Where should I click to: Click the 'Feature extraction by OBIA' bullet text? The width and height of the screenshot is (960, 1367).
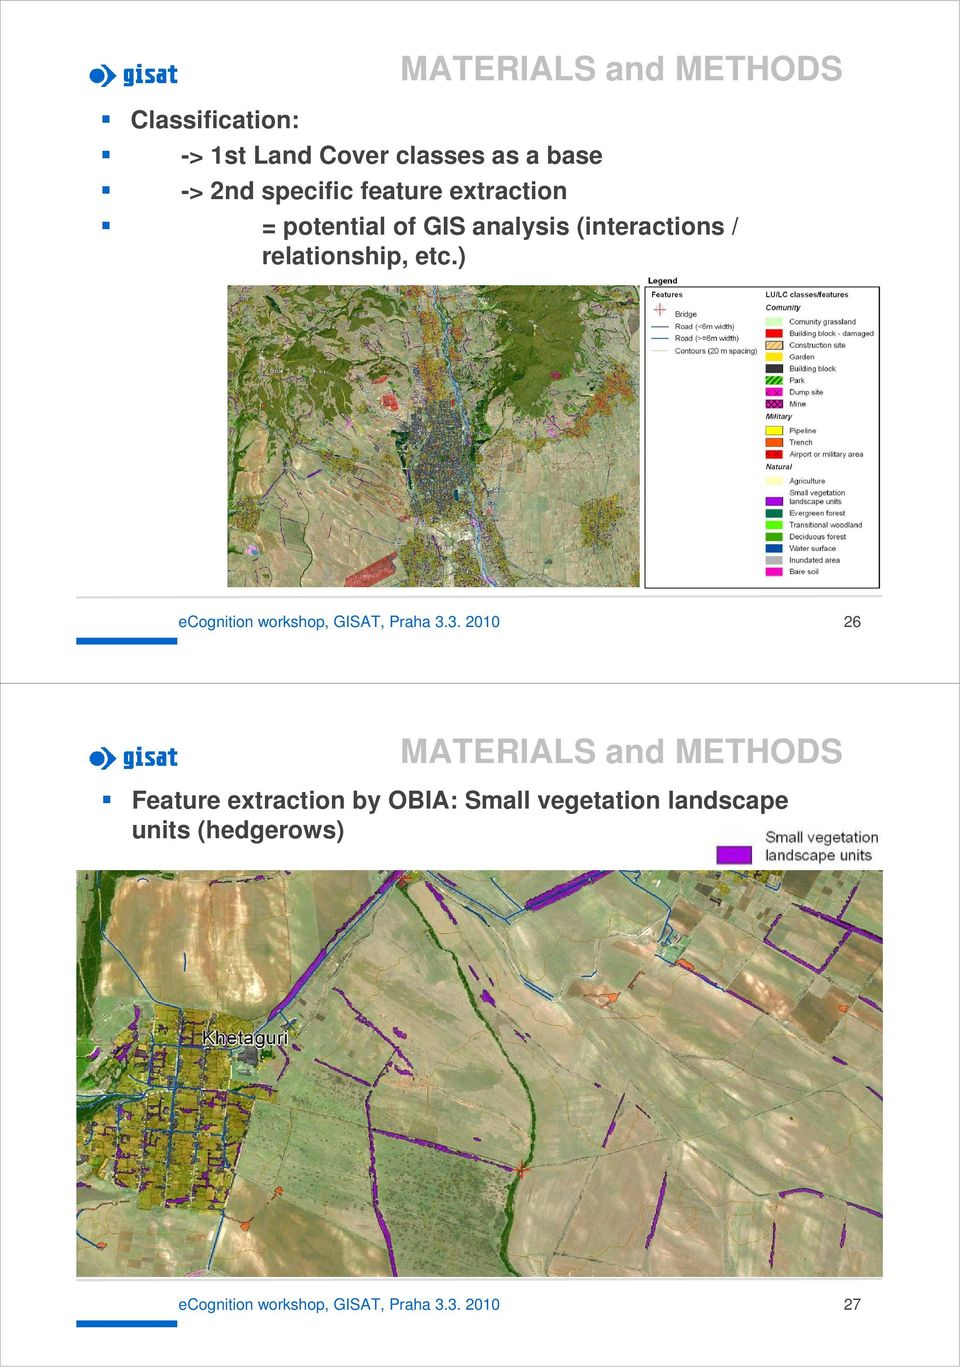pos(460,815)
